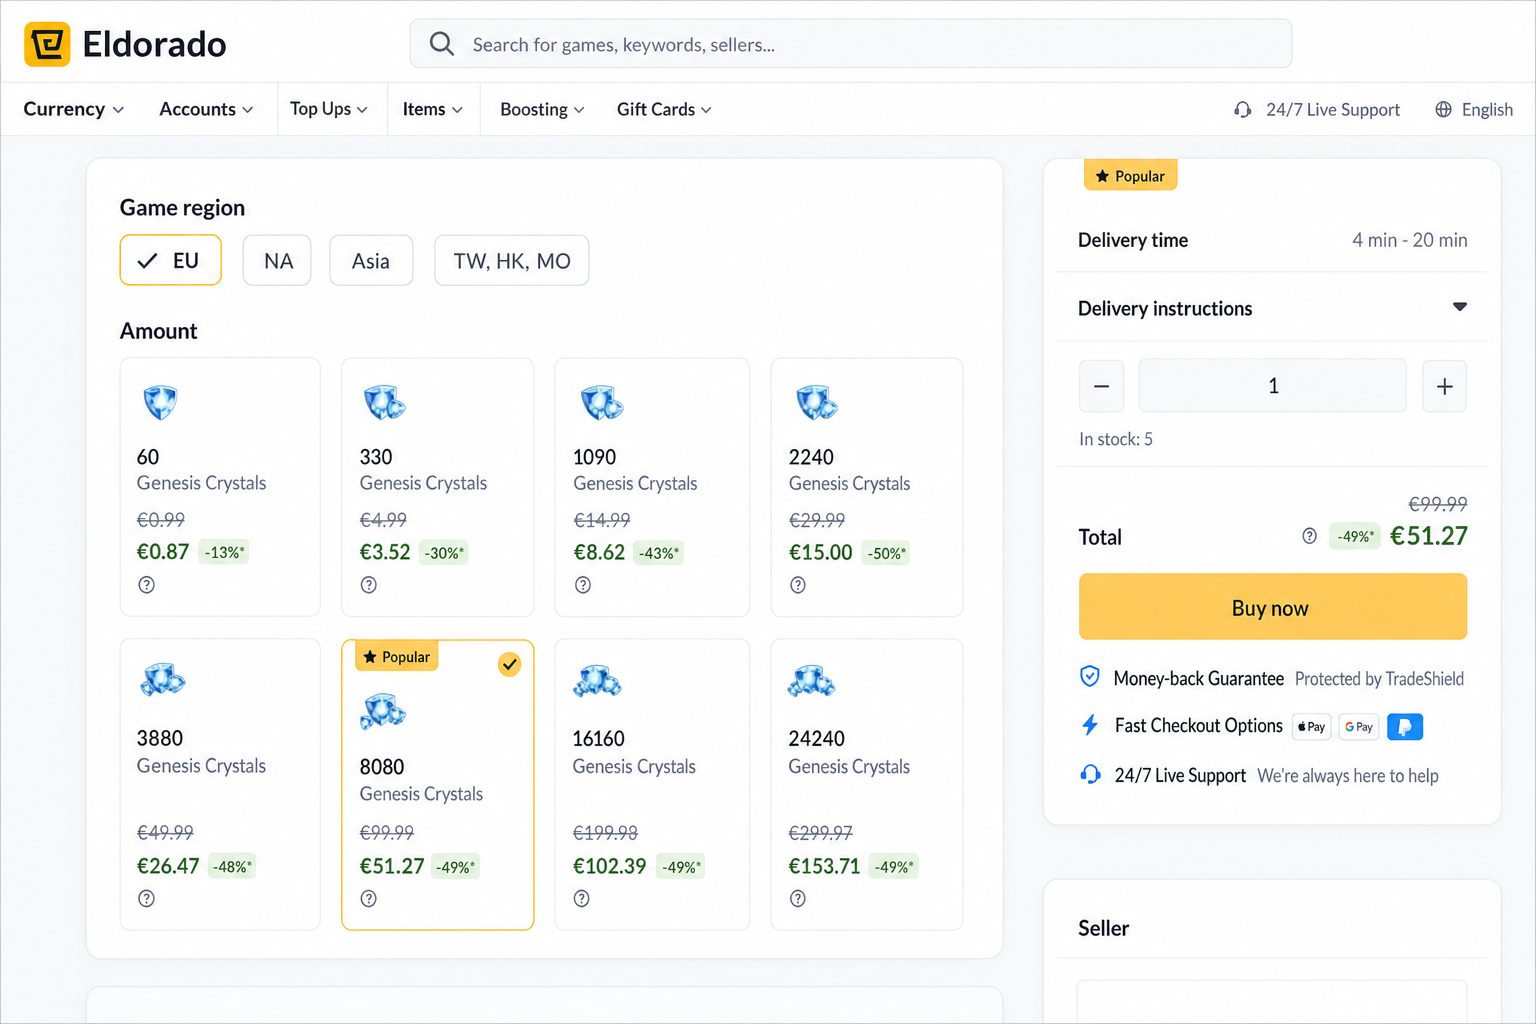Click the Buy now button
The height and width of the screenshot is (1024, 1536).
(1272, 607)
